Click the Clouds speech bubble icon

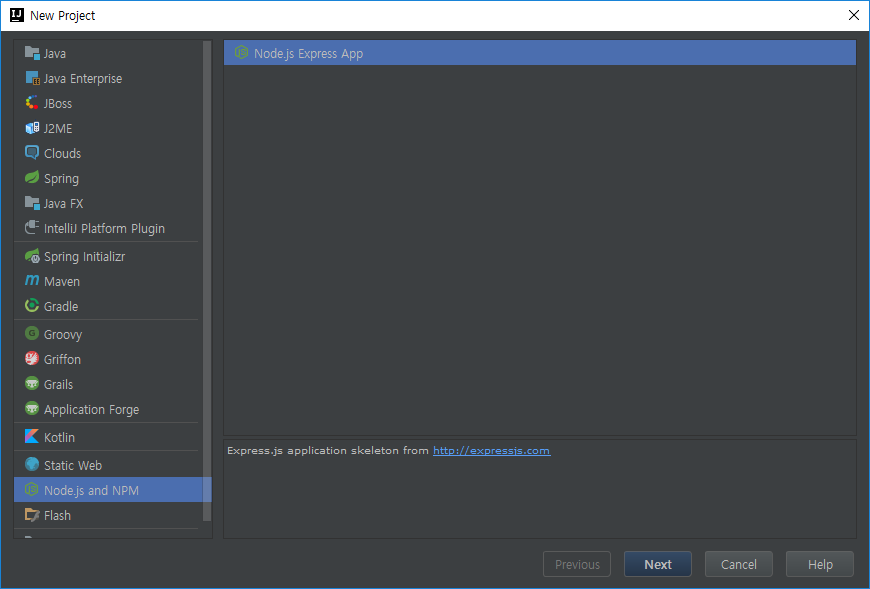[32, 153]
